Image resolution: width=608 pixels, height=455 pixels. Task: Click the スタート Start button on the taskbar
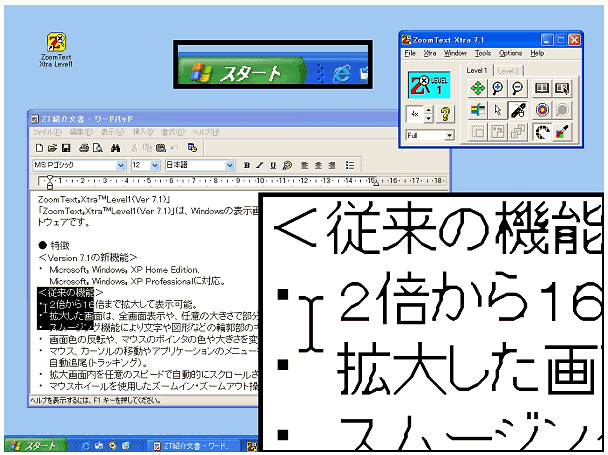coord(34,446)
